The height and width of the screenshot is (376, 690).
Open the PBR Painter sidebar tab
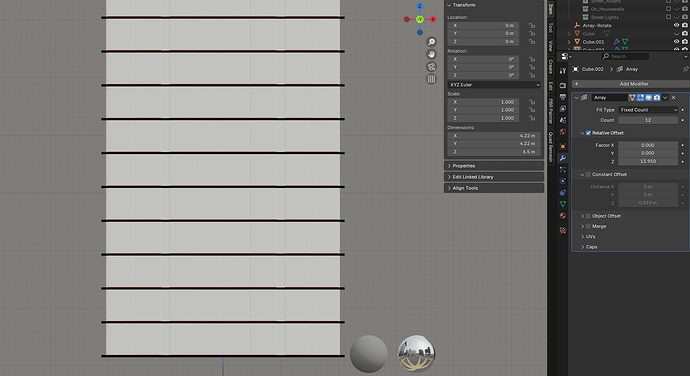click(x=551, y=111)
